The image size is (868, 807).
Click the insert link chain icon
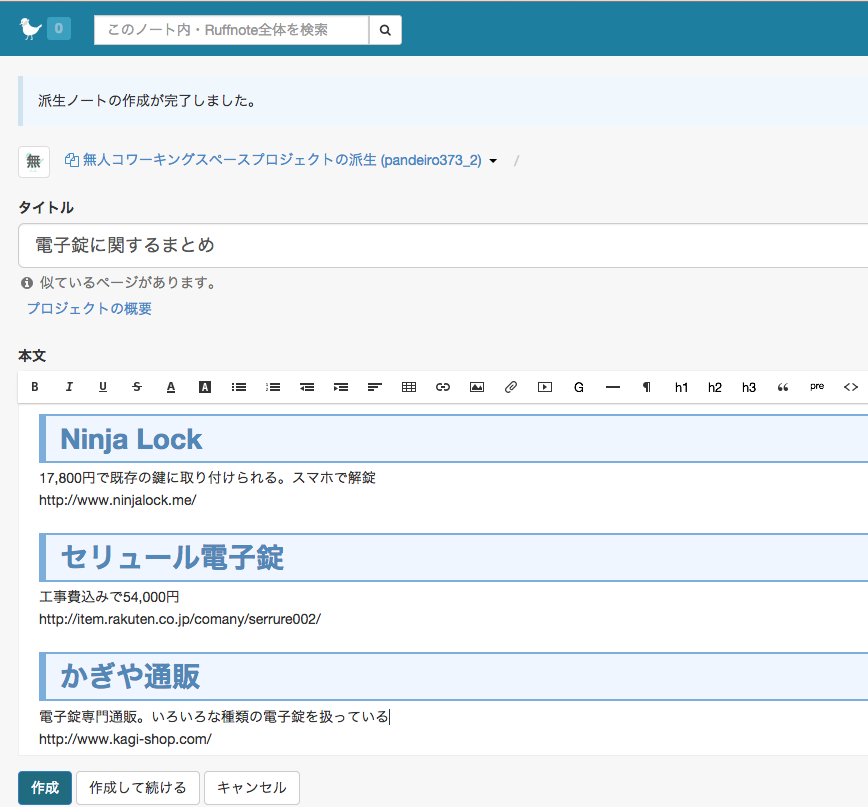[443, 387]
